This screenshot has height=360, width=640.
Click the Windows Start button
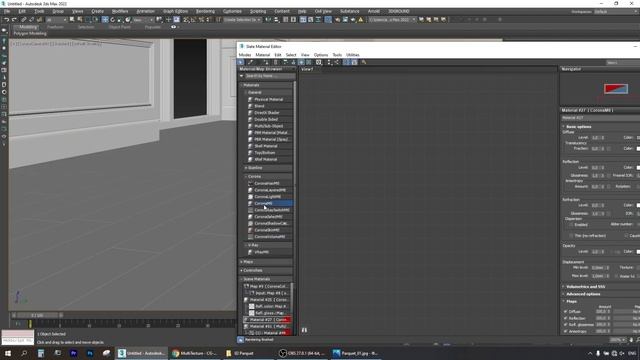pos(8,353)
